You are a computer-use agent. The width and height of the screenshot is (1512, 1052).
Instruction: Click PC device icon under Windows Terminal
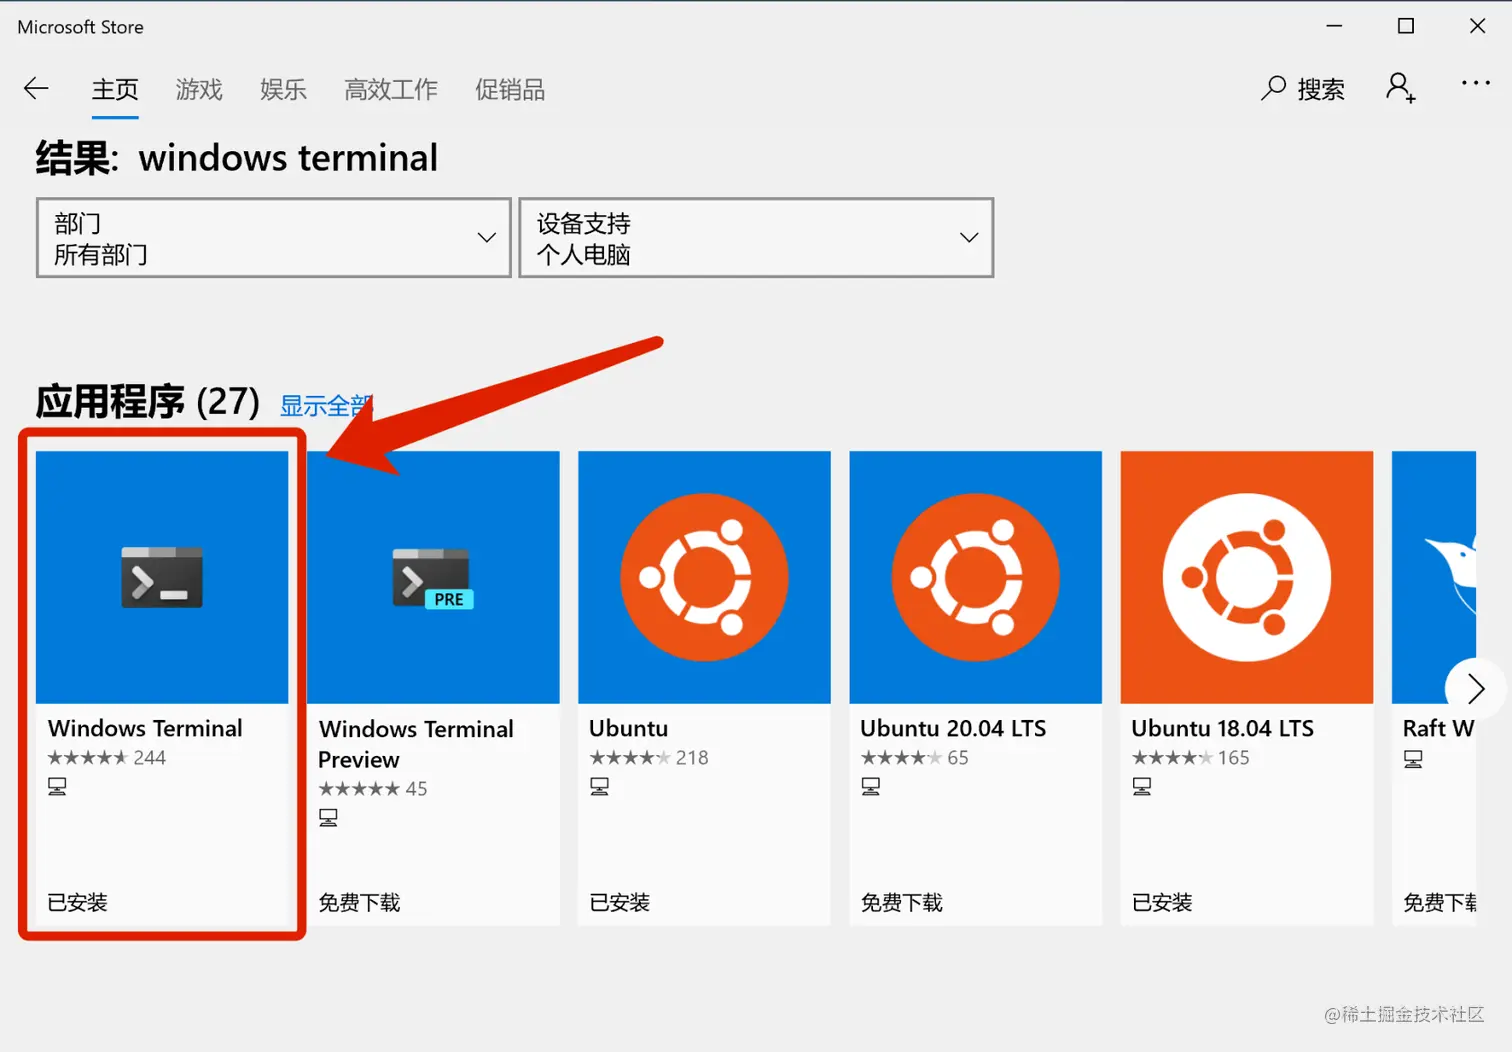[x=57, y=787]
